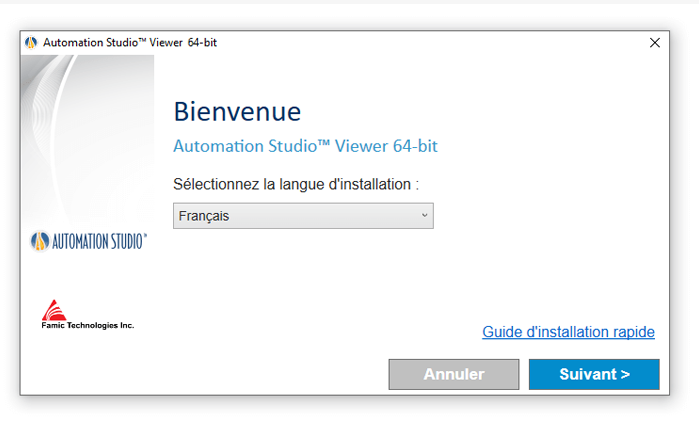Click the "Sélectionnez la langue d'installation" label
Viewport: 699px width, 430px height.
point(296,184)
